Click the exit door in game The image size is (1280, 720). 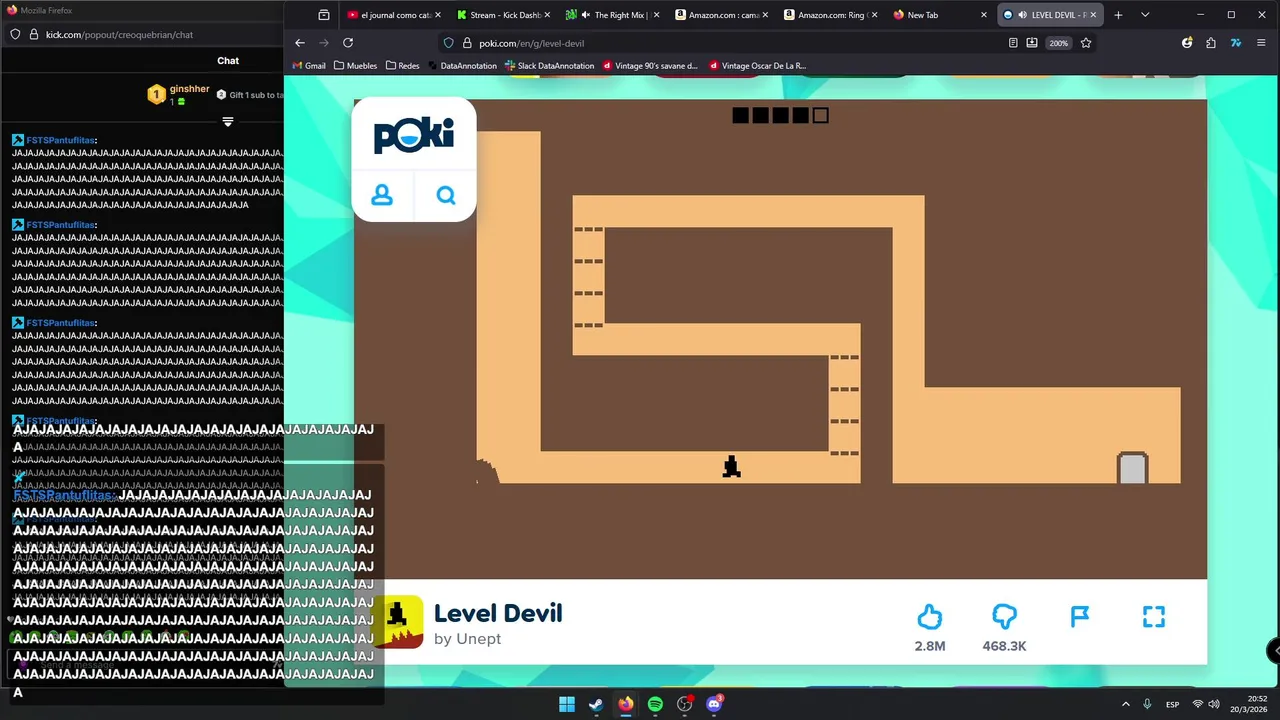[x=1132, y=468]
